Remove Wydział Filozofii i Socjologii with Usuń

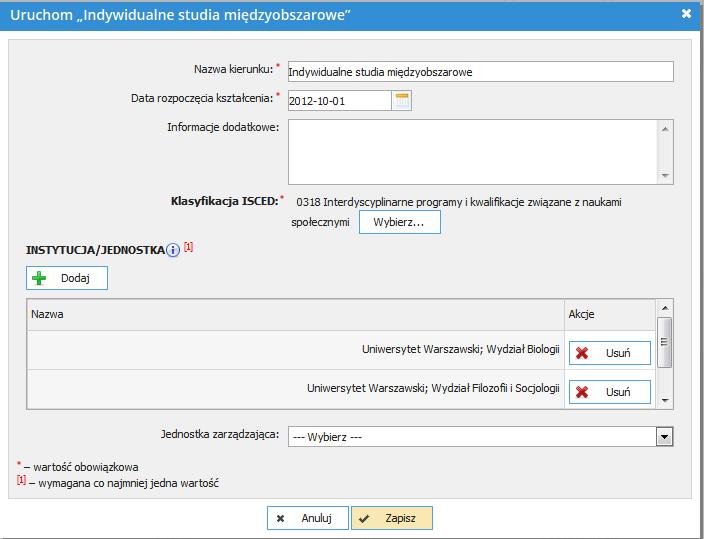[610, 392]
